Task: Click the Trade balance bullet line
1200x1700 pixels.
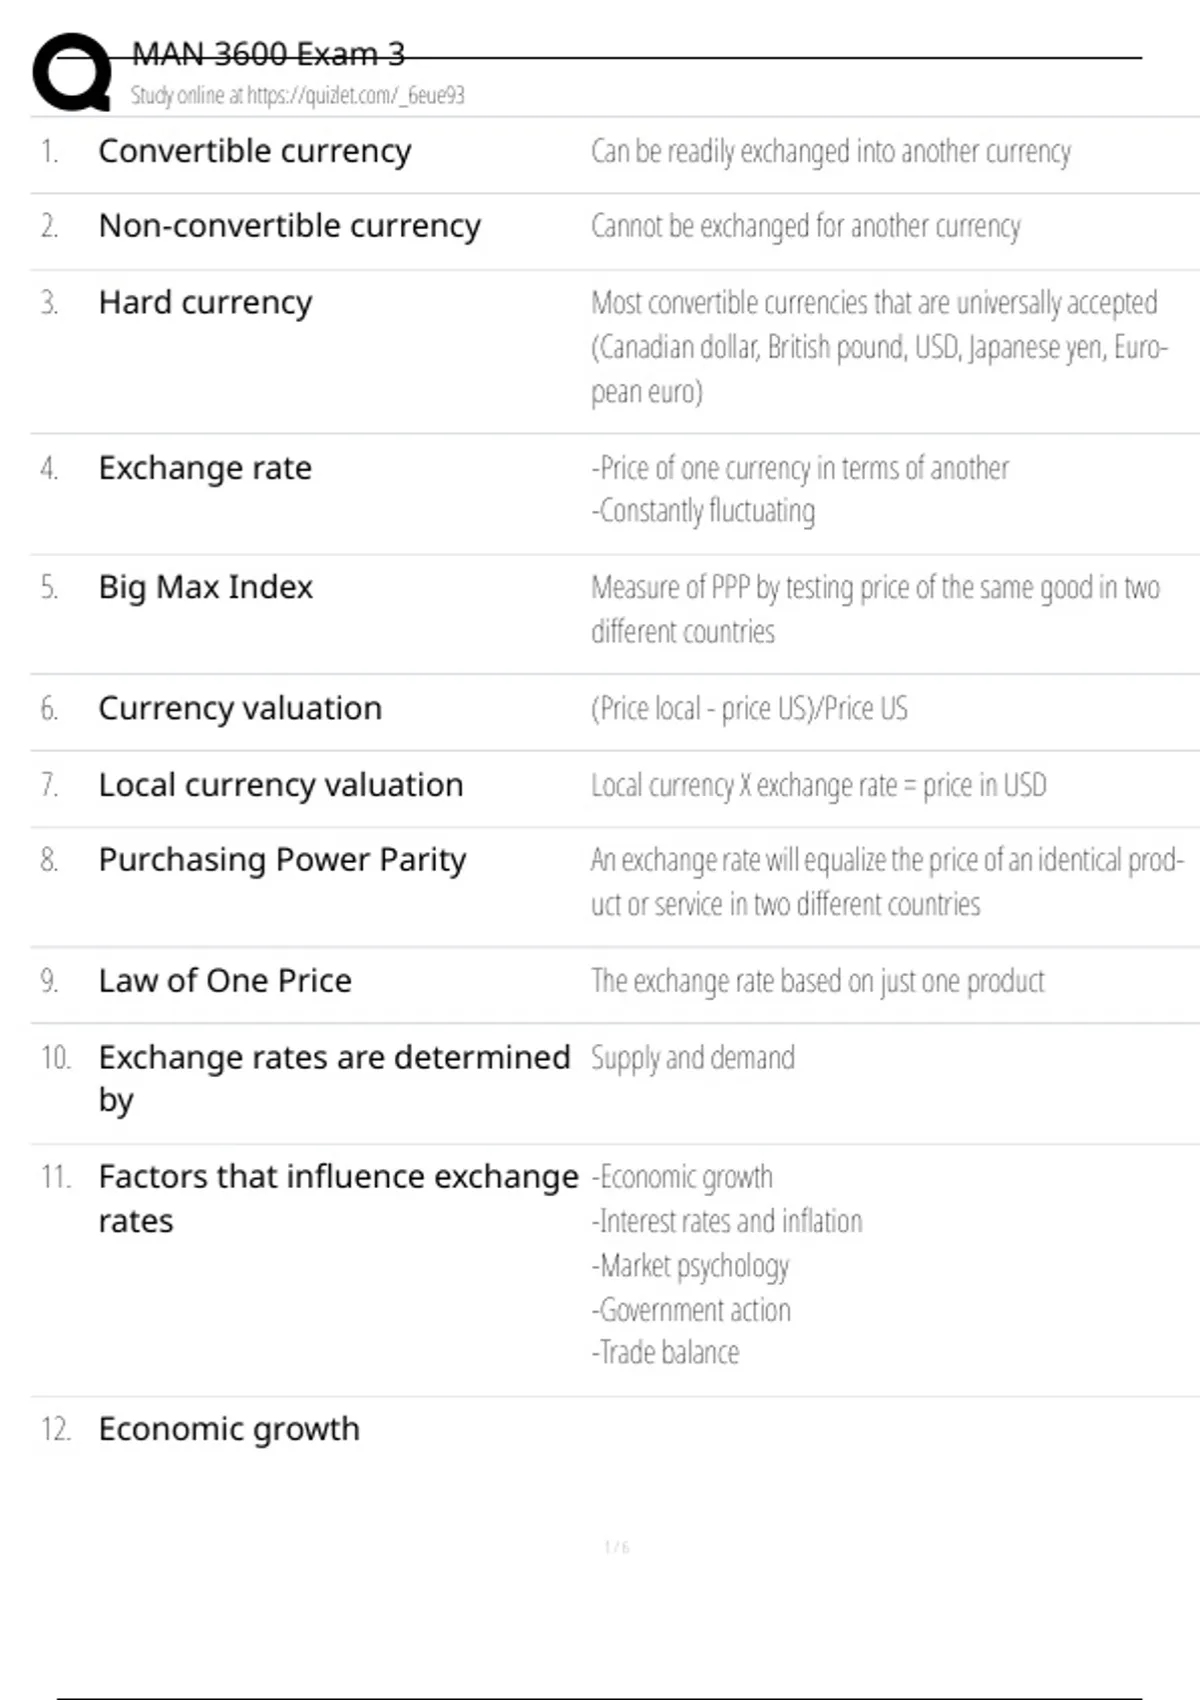Action: tap(665, 1353)
